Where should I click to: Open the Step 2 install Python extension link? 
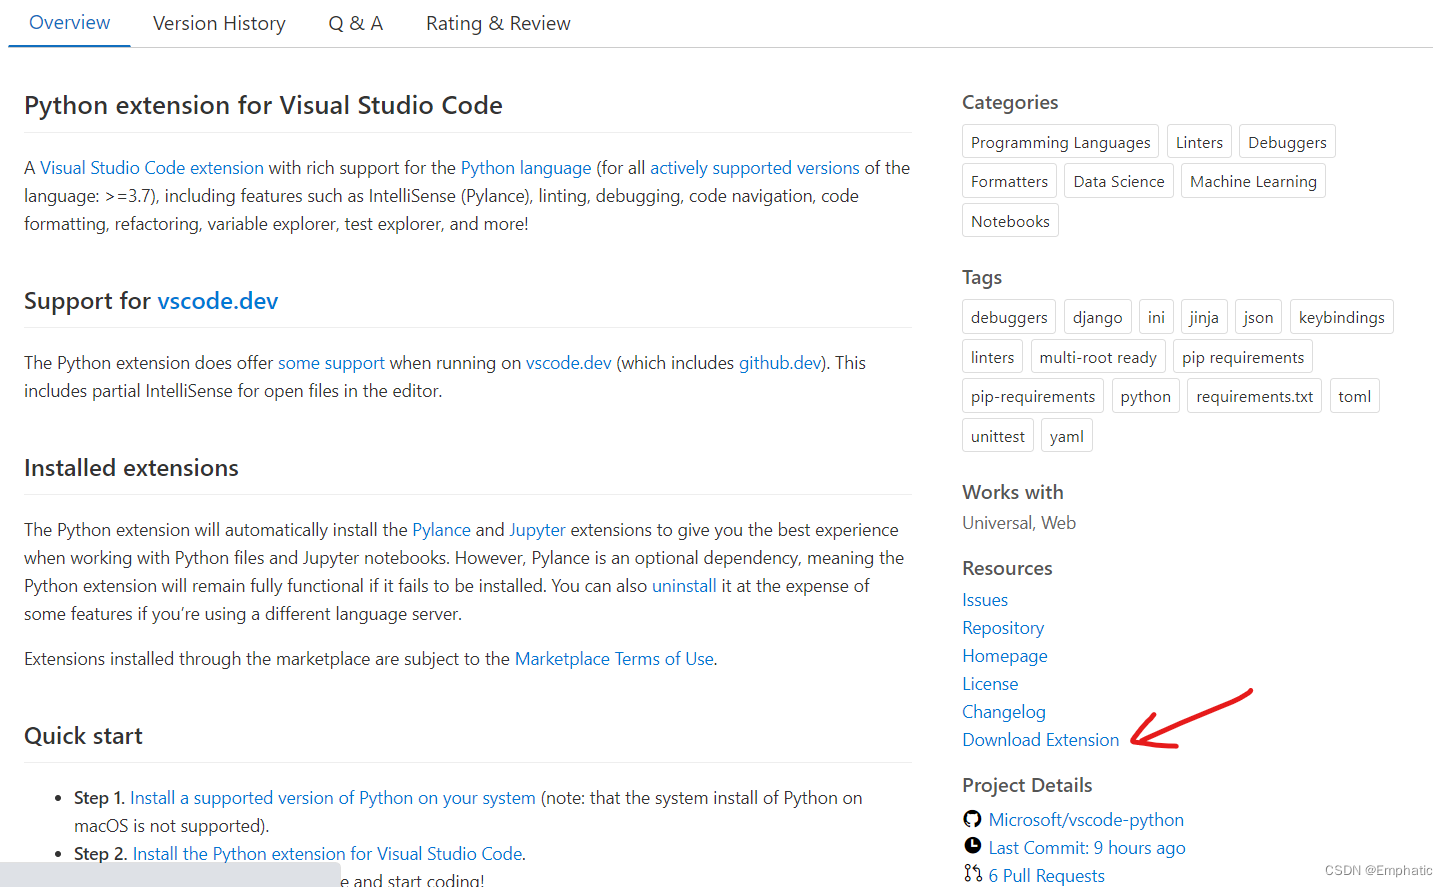(328, 854)
